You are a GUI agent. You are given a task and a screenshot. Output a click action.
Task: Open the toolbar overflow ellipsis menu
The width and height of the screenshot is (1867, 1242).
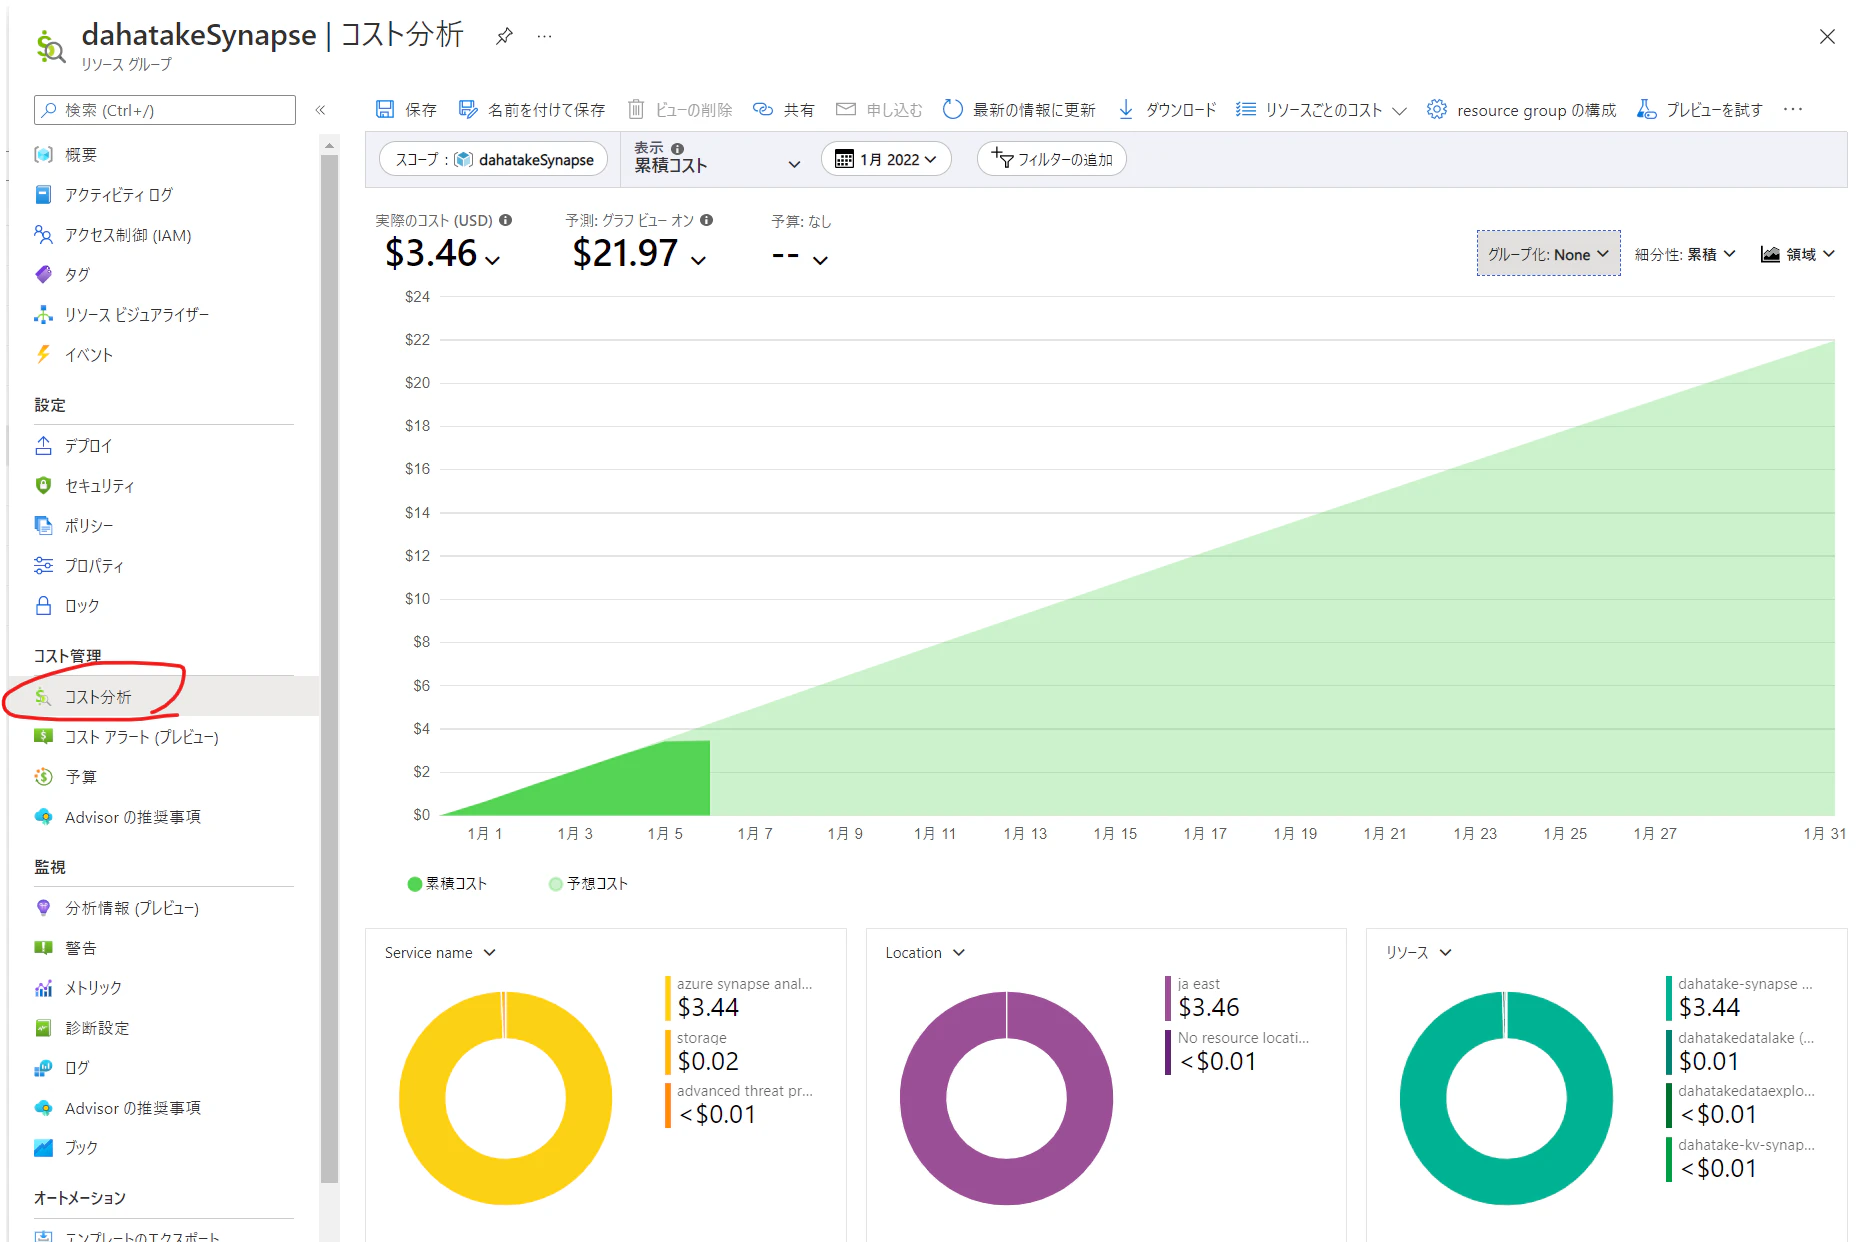click(x=1793, y=109)
